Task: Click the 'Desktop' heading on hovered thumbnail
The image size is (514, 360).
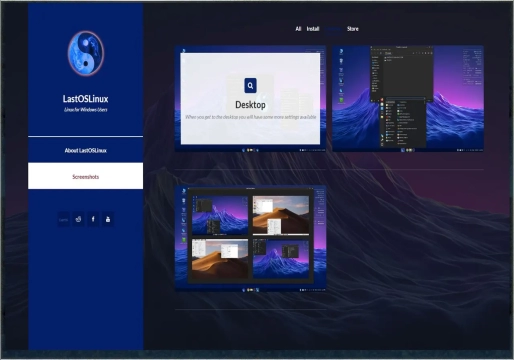Action: click(x=250, y=105)
